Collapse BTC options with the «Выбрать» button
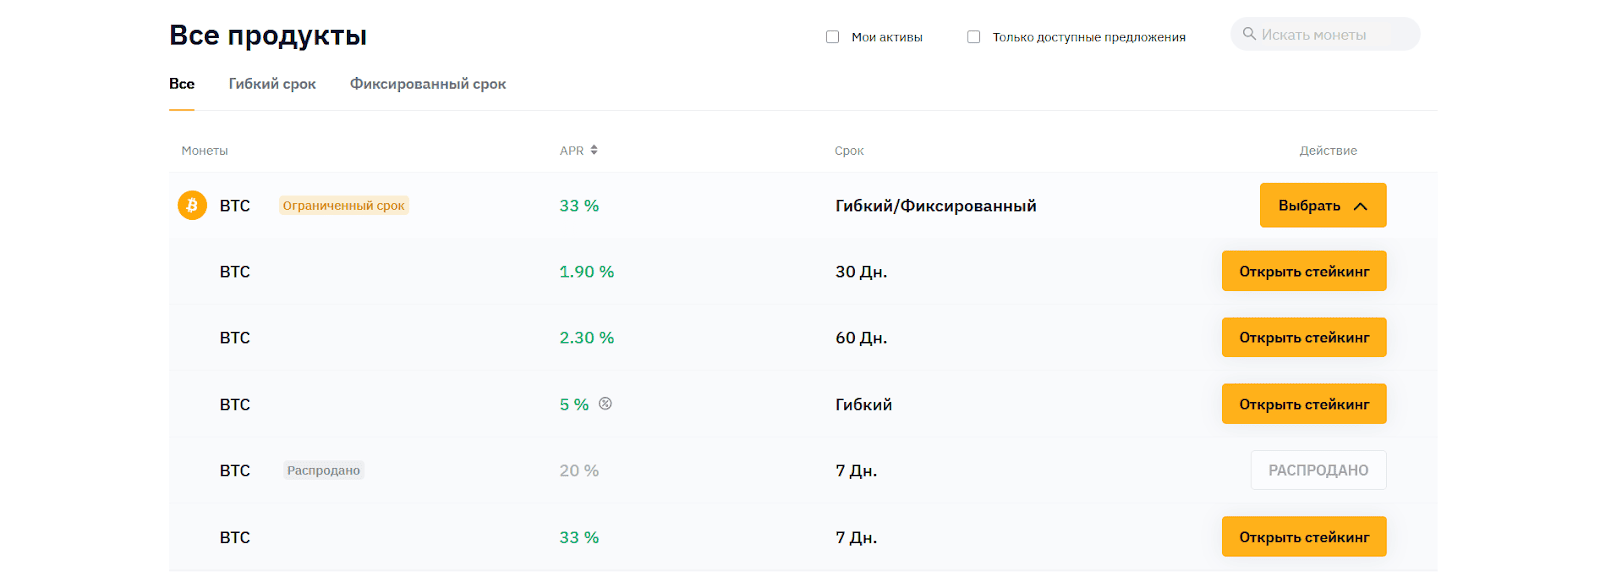Screen dimensions: 1600x572 1322,205
